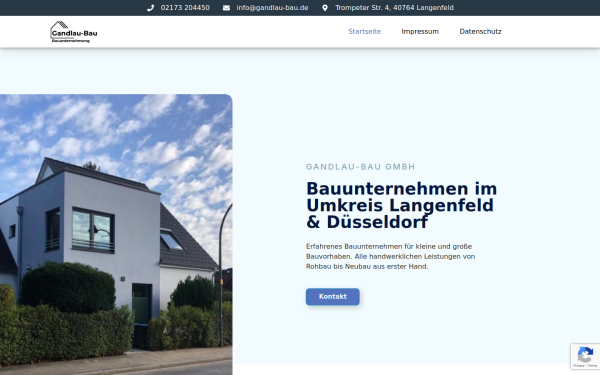
Task: Open the Datenschutz page
Action: tap(481, 32)
